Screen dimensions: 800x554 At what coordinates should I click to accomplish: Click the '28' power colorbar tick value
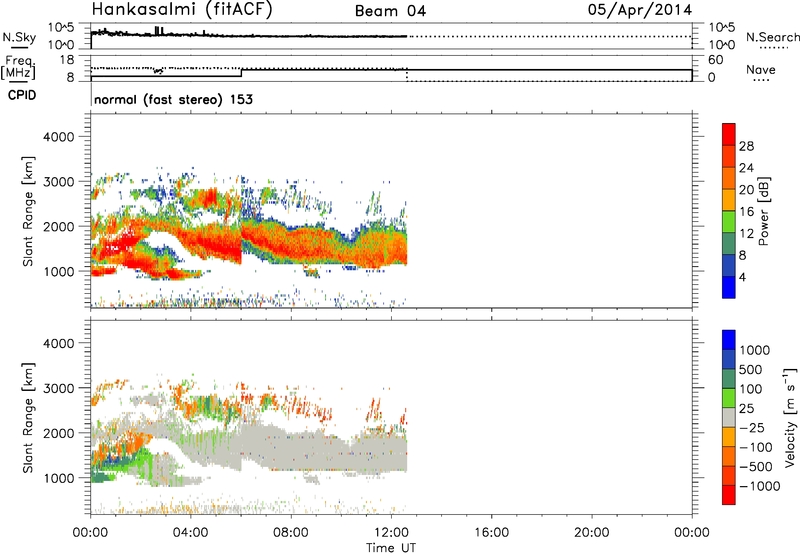tap(746, 146)
